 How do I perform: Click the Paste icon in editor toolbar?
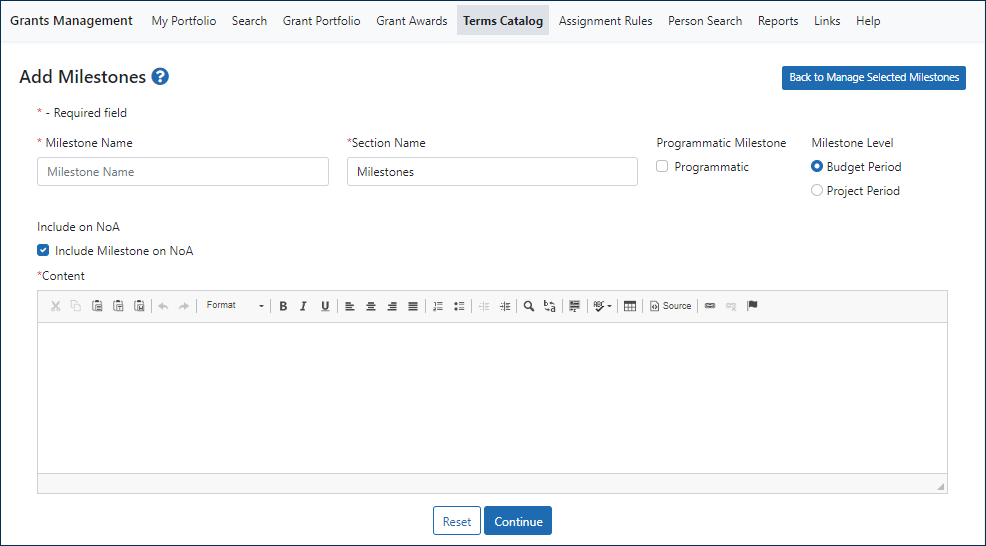[x=97, y=306]
